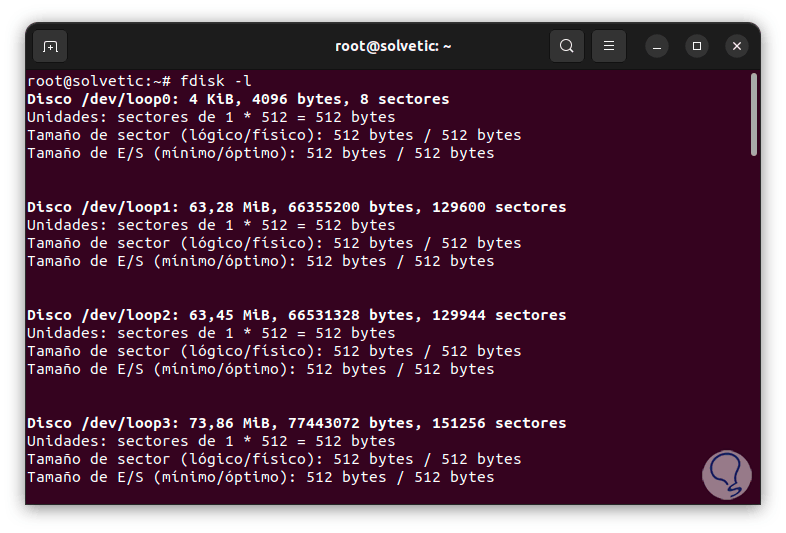The image size is (786, 533).
Task: Maximize the terminal window
Action: [697, 46]
